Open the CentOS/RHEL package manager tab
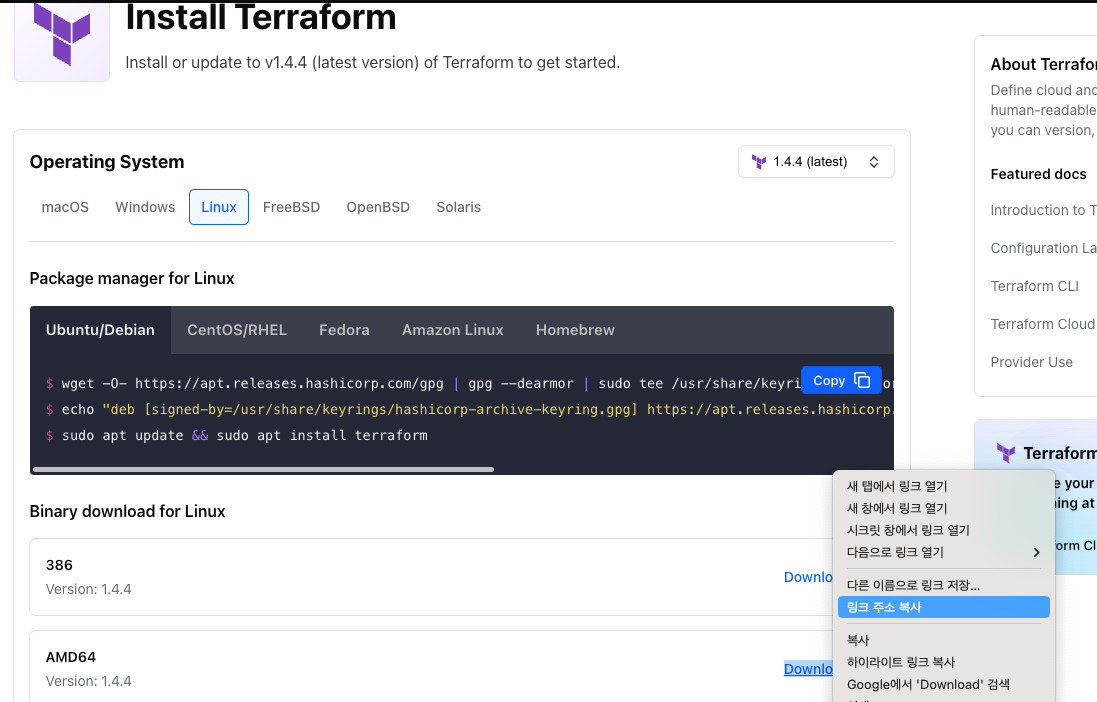The width and height of the screenshot is (1097, 702). (x=236, y=330)
